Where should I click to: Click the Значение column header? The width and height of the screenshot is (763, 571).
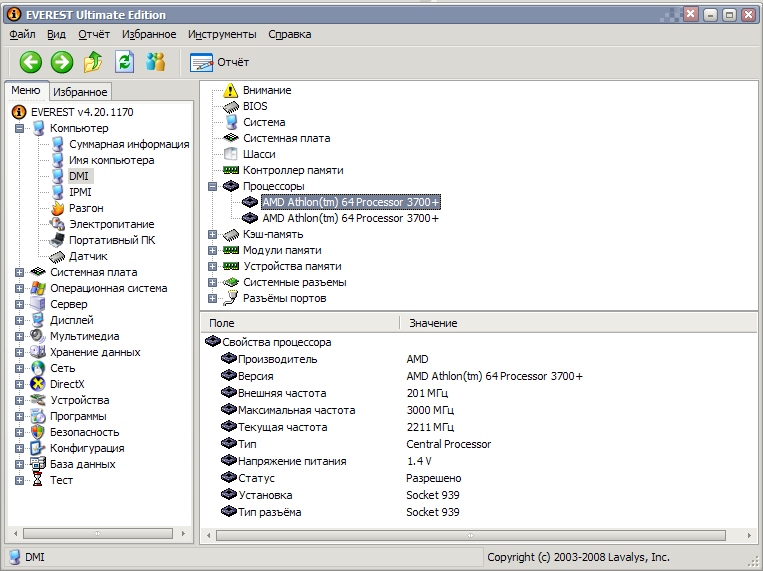pyautogui.click(x=579, y=323)
